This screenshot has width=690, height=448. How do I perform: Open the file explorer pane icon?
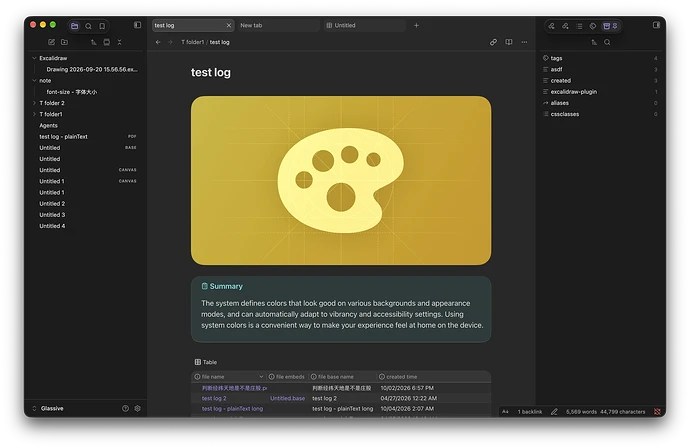75,26
